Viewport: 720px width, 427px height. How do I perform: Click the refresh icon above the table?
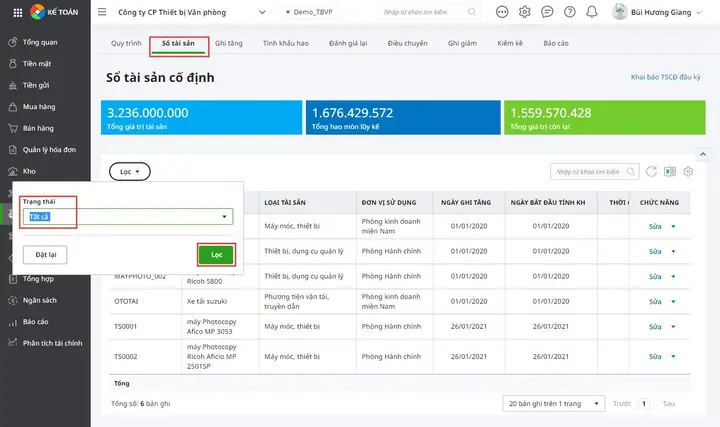coord(652,172)
